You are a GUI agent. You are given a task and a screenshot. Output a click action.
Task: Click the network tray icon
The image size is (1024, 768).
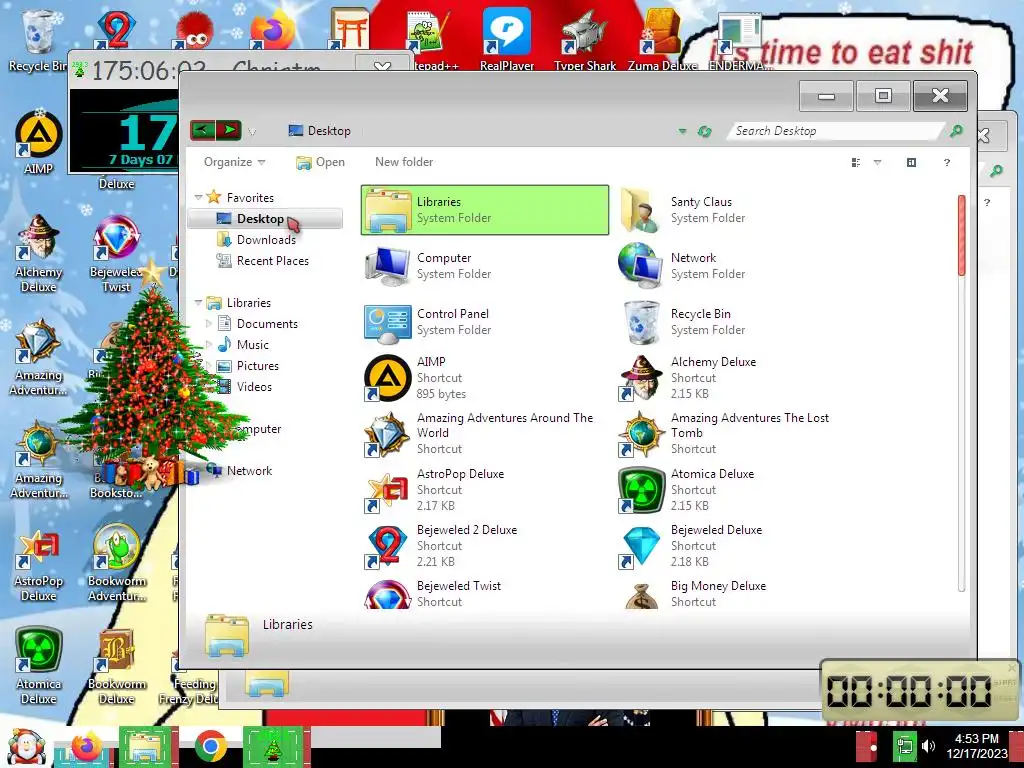click(x=904, y=746)
